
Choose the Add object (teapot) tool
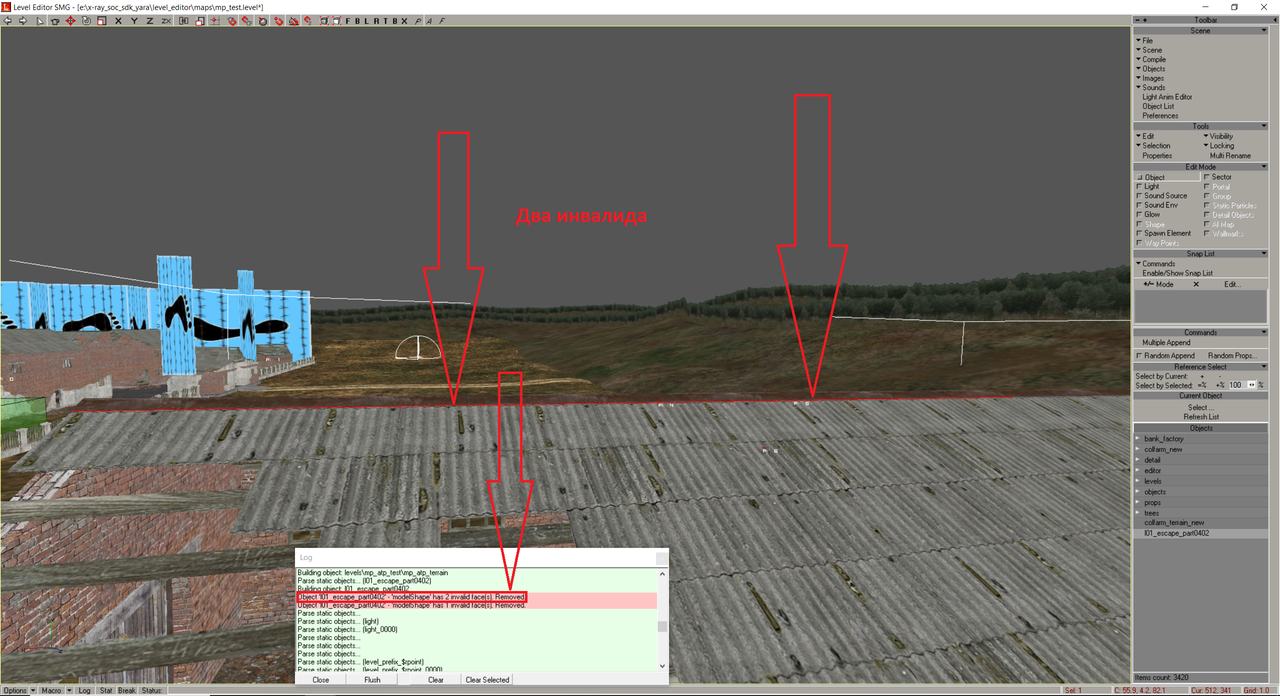pos(55,21)
